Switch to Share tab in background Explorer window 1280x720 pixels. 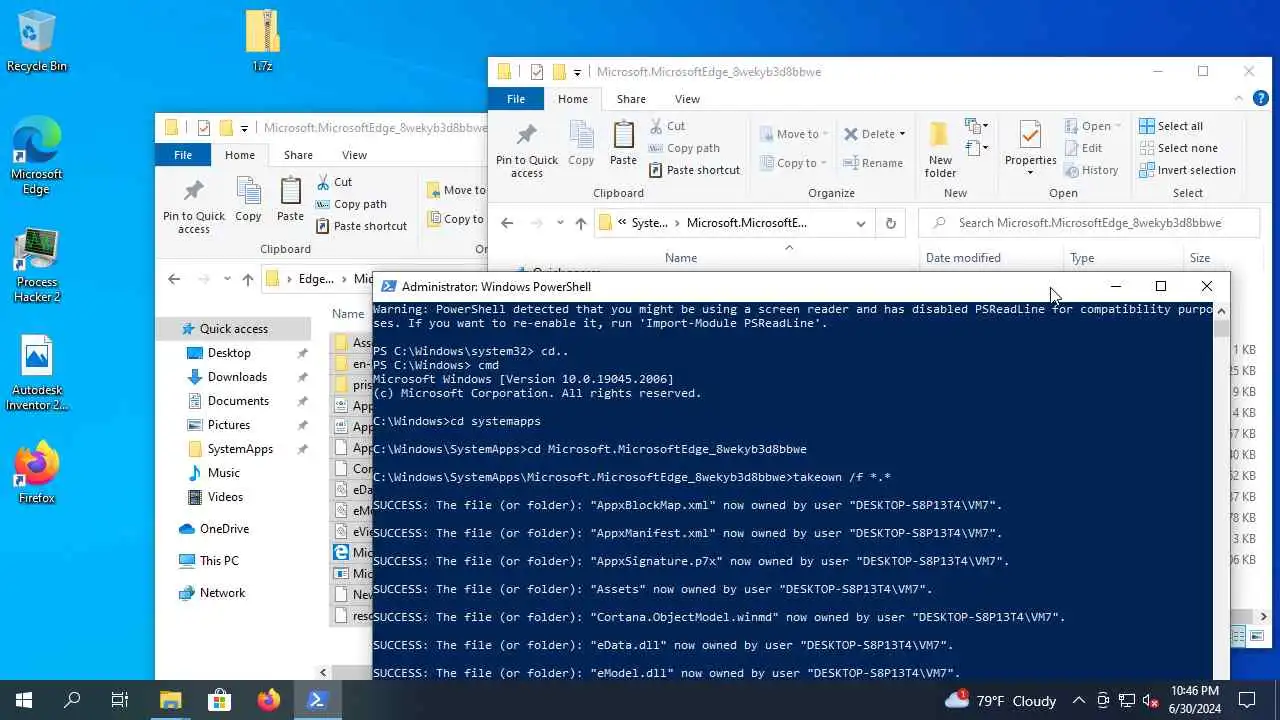pyautogui.click(x=298, y=155)
